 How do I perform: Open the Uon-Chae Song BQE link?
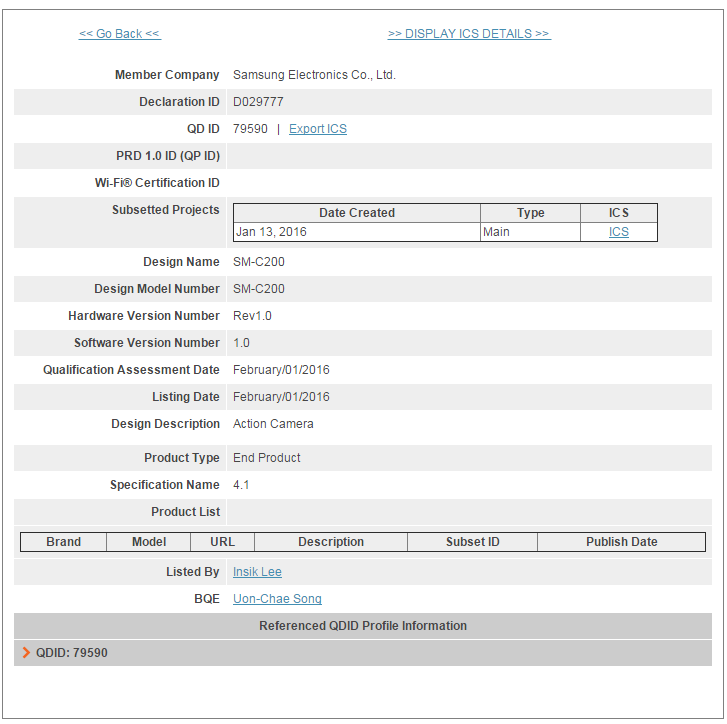coord(277,599)
